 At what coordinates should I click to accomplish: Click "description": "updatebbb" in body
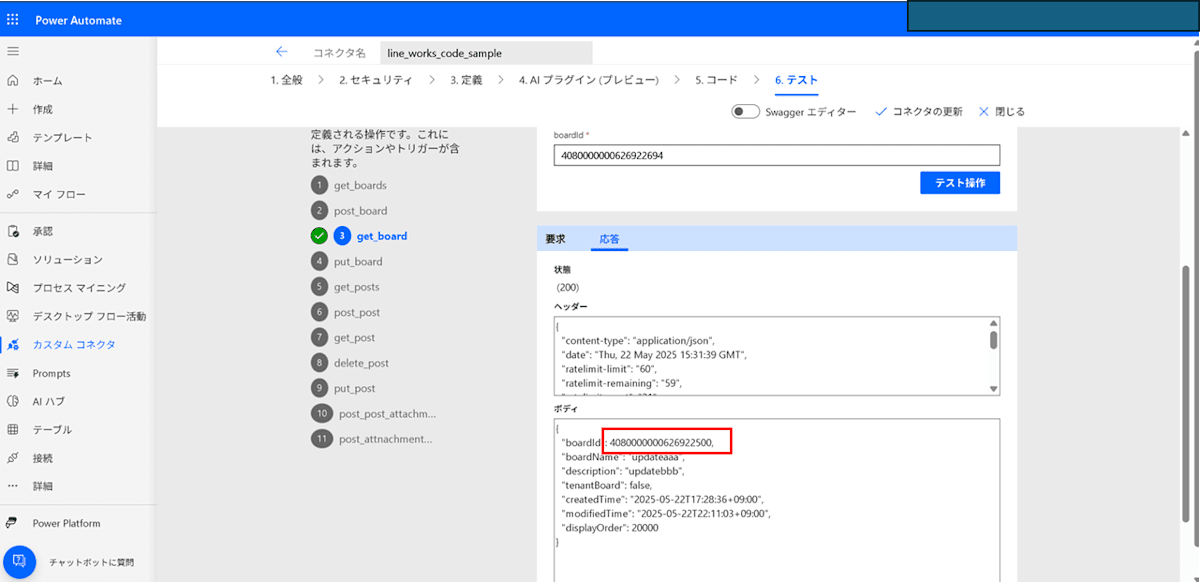(623, 471)
